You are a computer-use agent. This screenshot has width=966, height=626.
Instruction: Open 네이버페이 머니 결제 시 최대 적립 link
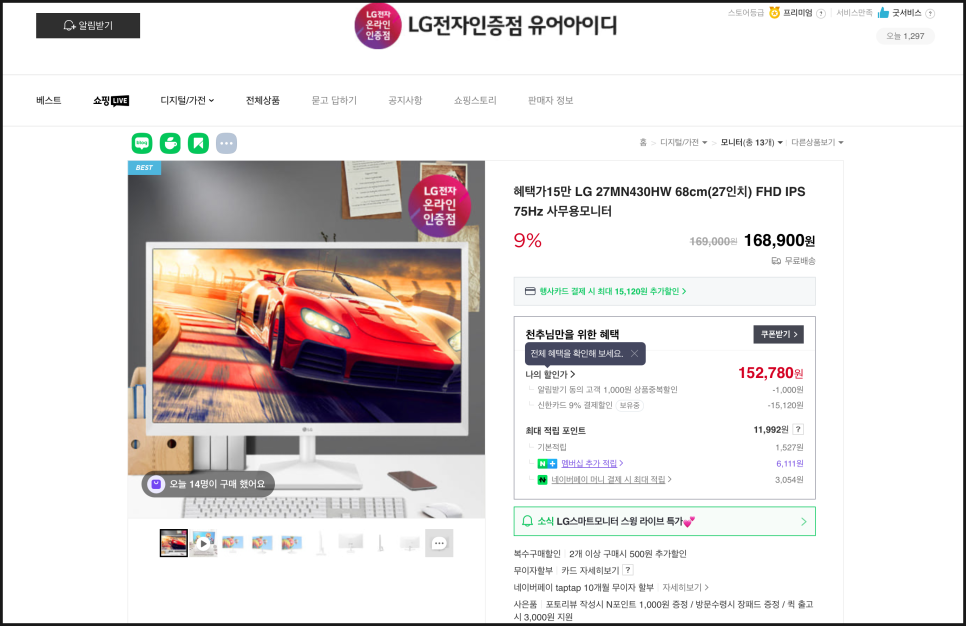tap(611, 479)
